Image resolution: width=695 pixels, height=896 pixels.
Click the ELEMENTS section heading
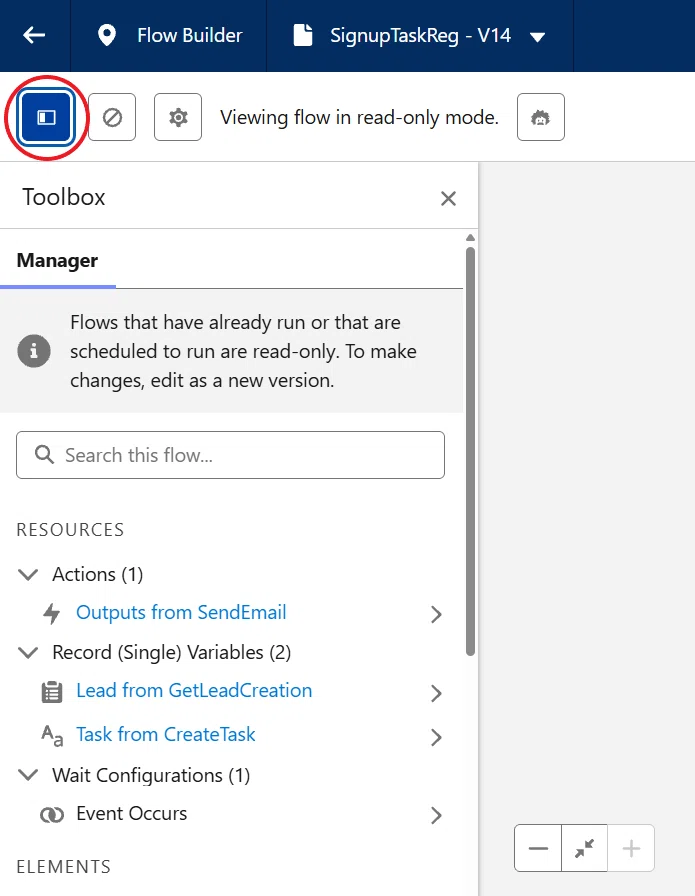coord(63,867)
